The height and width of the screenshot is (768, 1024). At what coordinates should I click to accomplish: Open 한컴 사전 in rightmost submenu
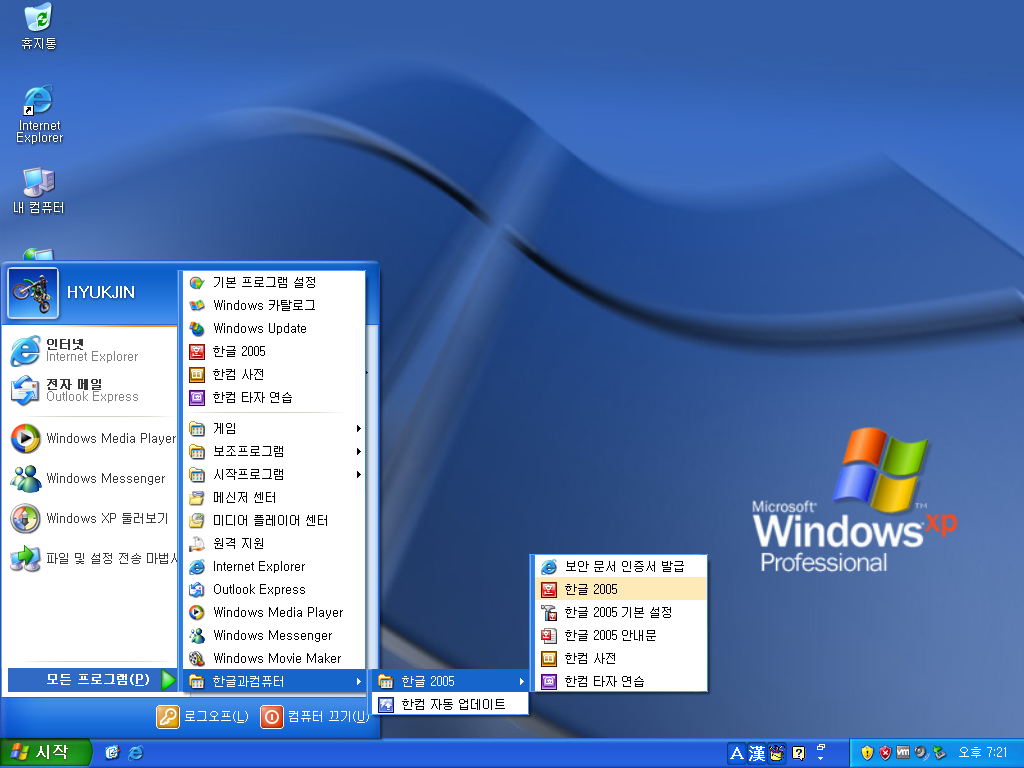coord(621,658)
